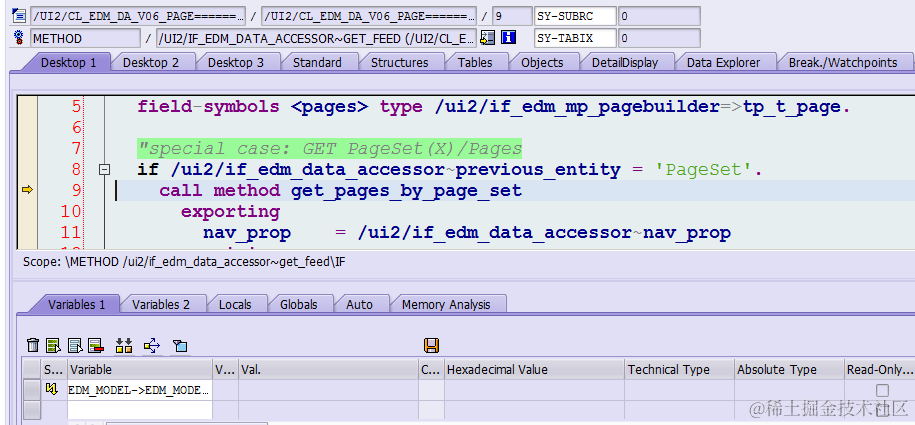915x425 pixels.
Task: Collapse the IF block at line 8
Action: 104,170
